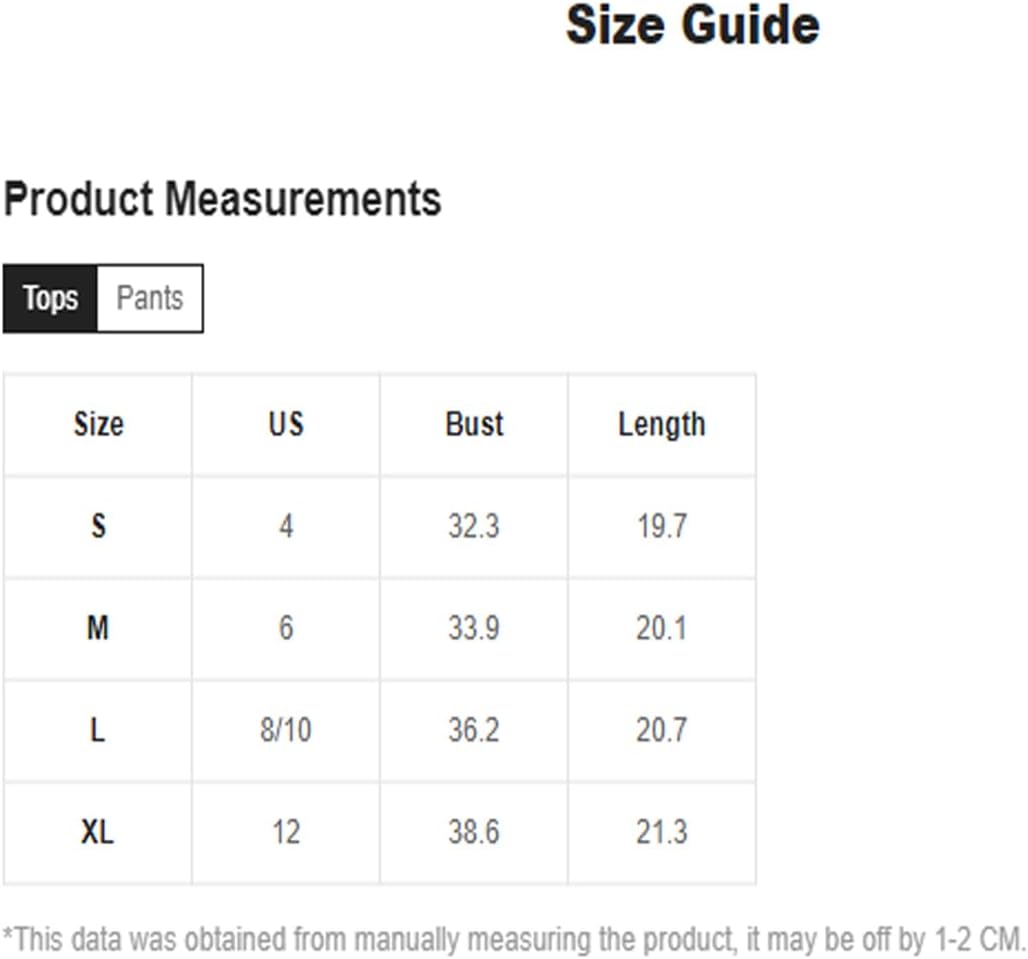Click the measurement disclaimer footnote
Screen dimensions: 1028x959
(x=514, y=939)
